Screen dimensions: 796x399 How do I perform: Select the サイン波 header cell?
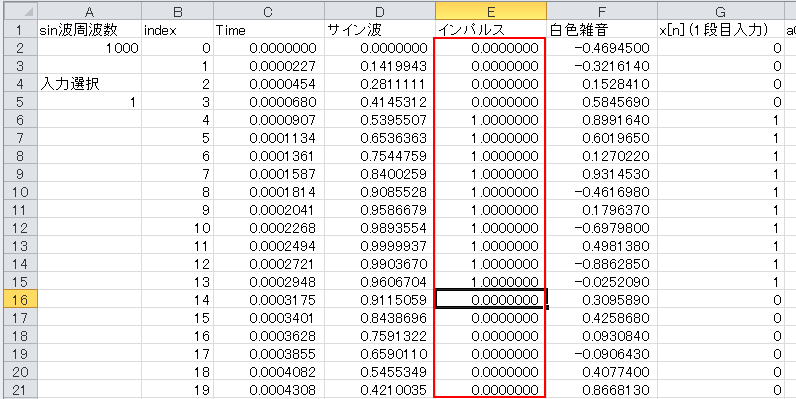pos(380,30)
